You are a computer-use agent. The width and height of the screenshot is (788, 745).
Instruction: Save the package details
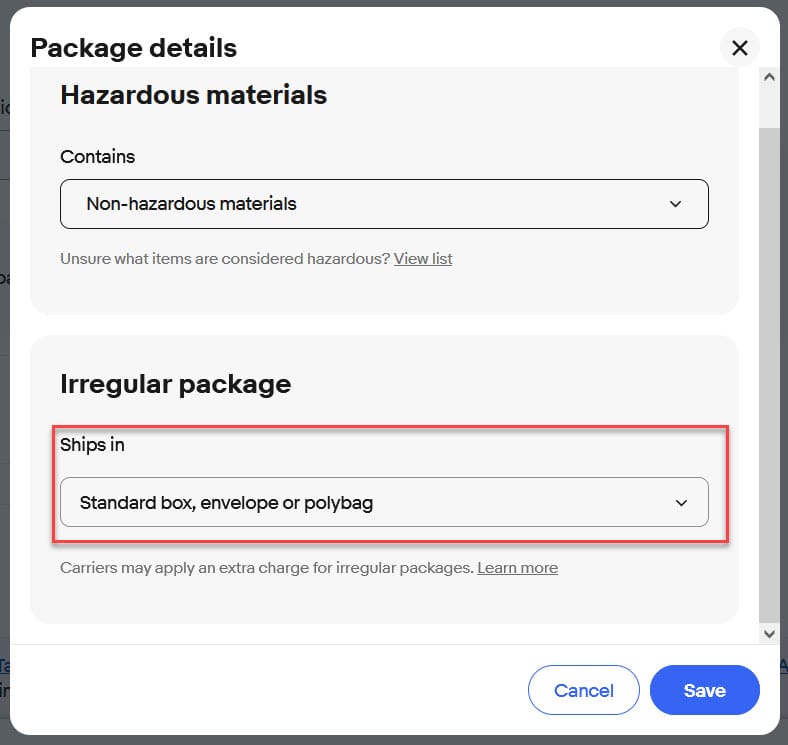[x=704, y=690]
